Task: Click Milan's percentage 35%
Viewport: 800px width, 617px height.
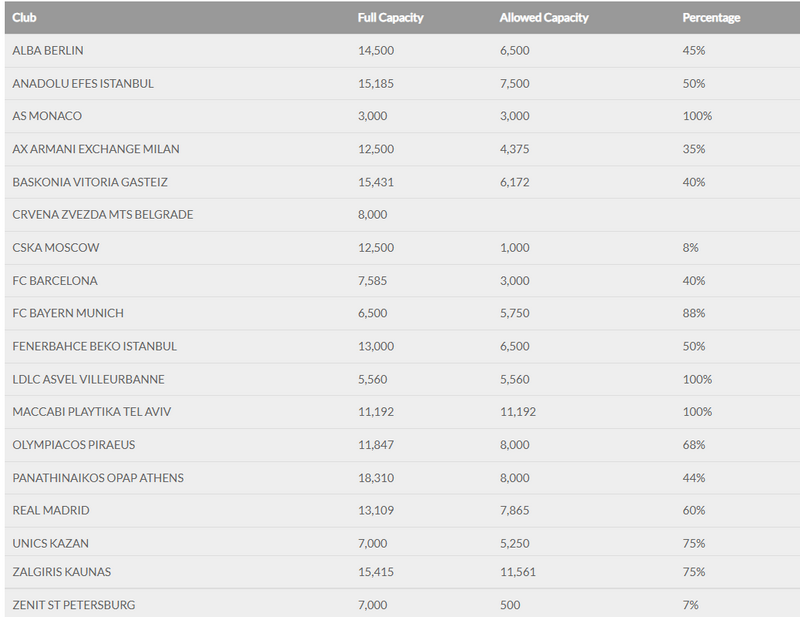Action: 694,149
